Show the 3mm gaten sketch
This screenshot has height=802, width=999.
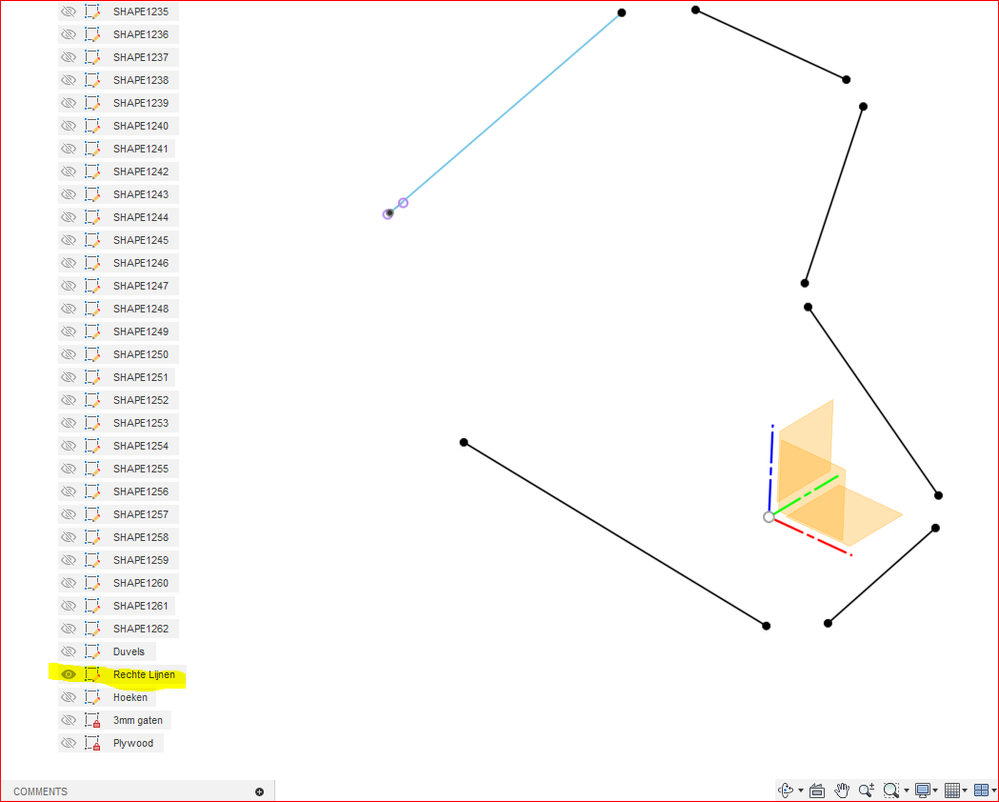[x=68, y=720]
